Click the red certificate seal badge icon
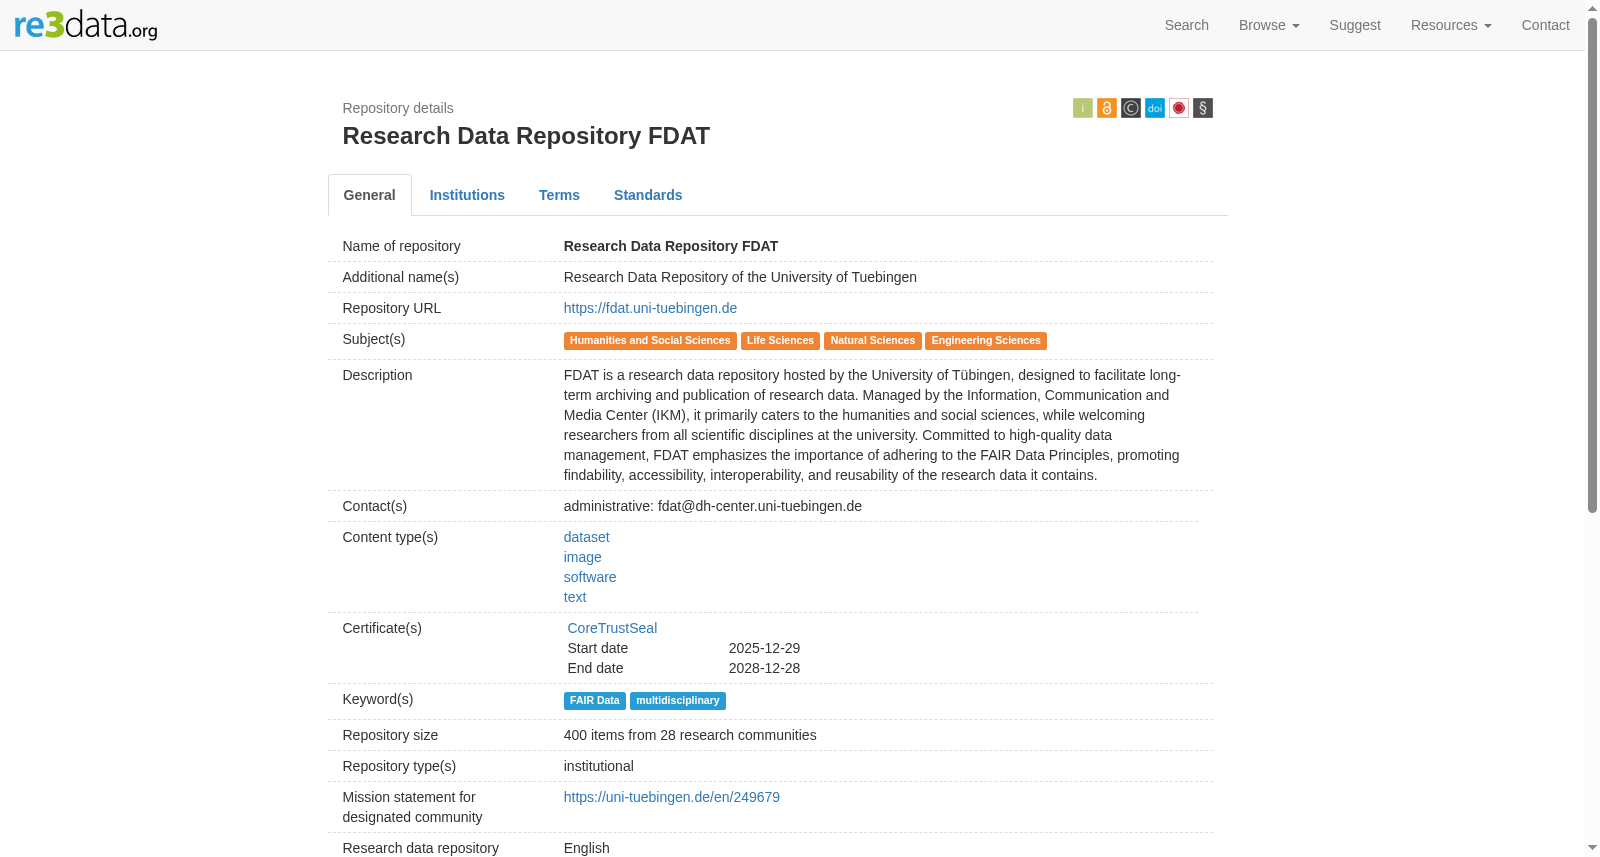Viewport: 1600px width, 857px height. coord(1178,108)
